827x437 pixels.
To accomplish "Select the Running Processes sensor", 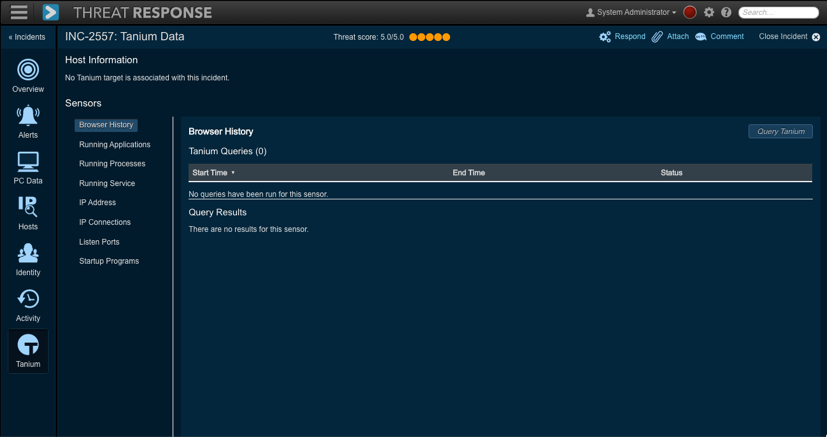I will (112, 164).
